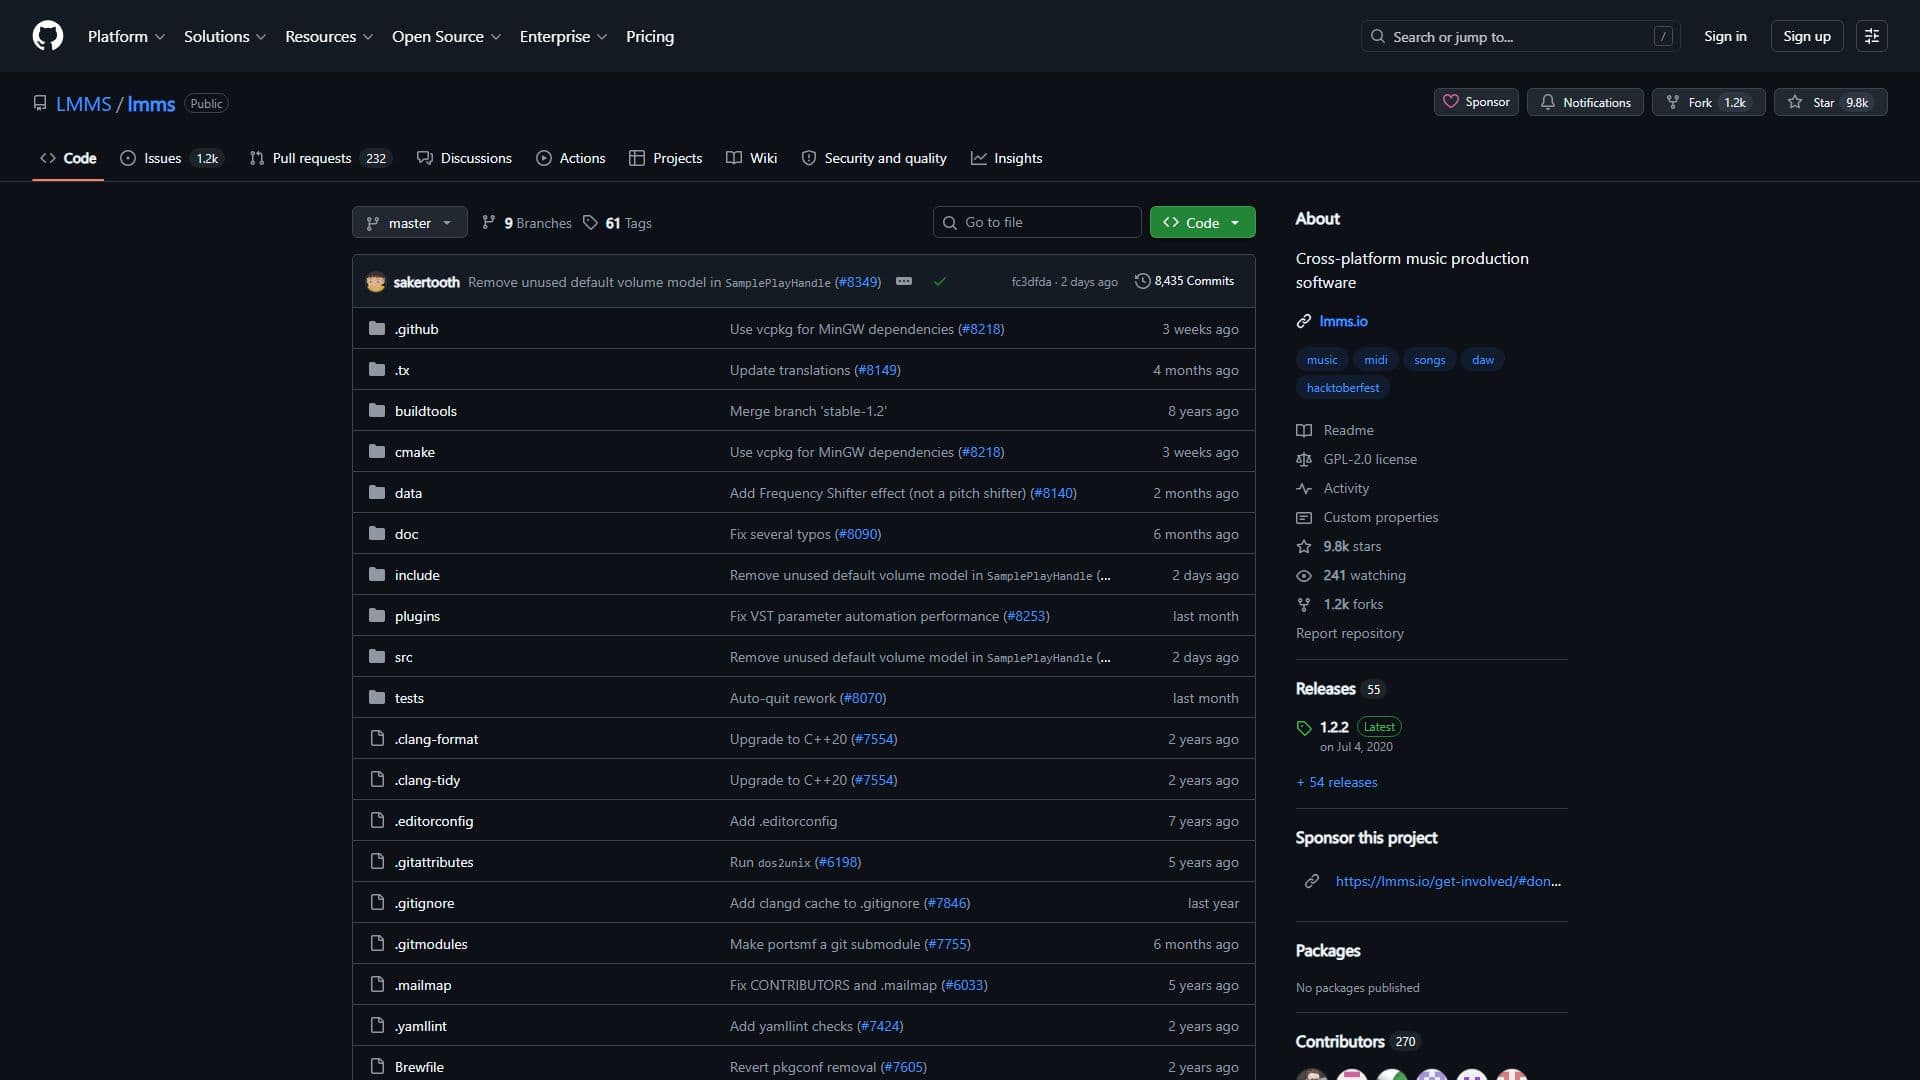Screen dimensions: 1920x1080
Task: Open the plugins folder icon
Action: tap(377, 616)
